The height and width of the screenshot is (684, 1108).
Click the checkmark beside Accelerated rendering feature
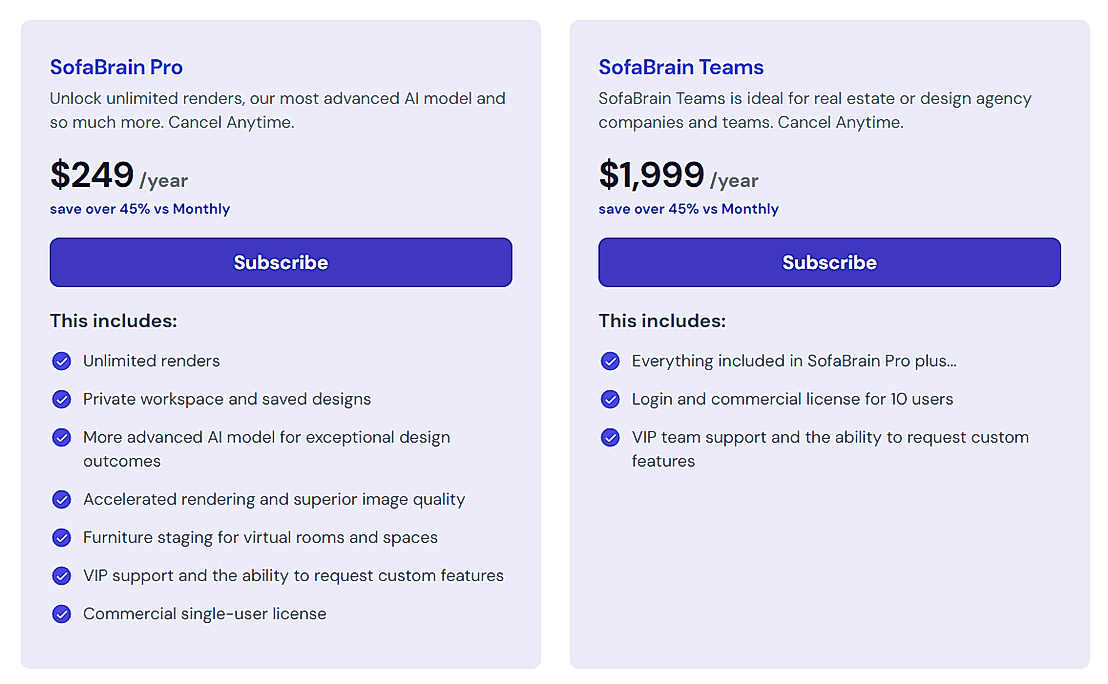(61, 499)
